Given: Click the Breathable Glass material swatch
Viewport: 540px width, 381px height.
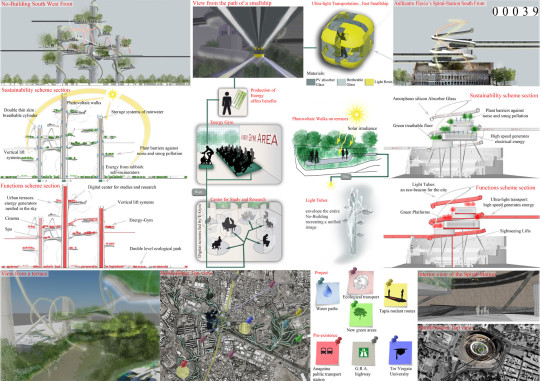Looking at the screenshot, I should pos(341,82).
